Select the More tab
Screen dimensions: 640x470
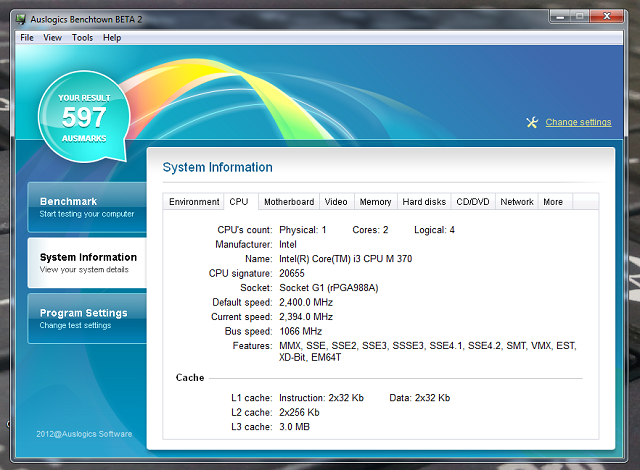[553, 202]
